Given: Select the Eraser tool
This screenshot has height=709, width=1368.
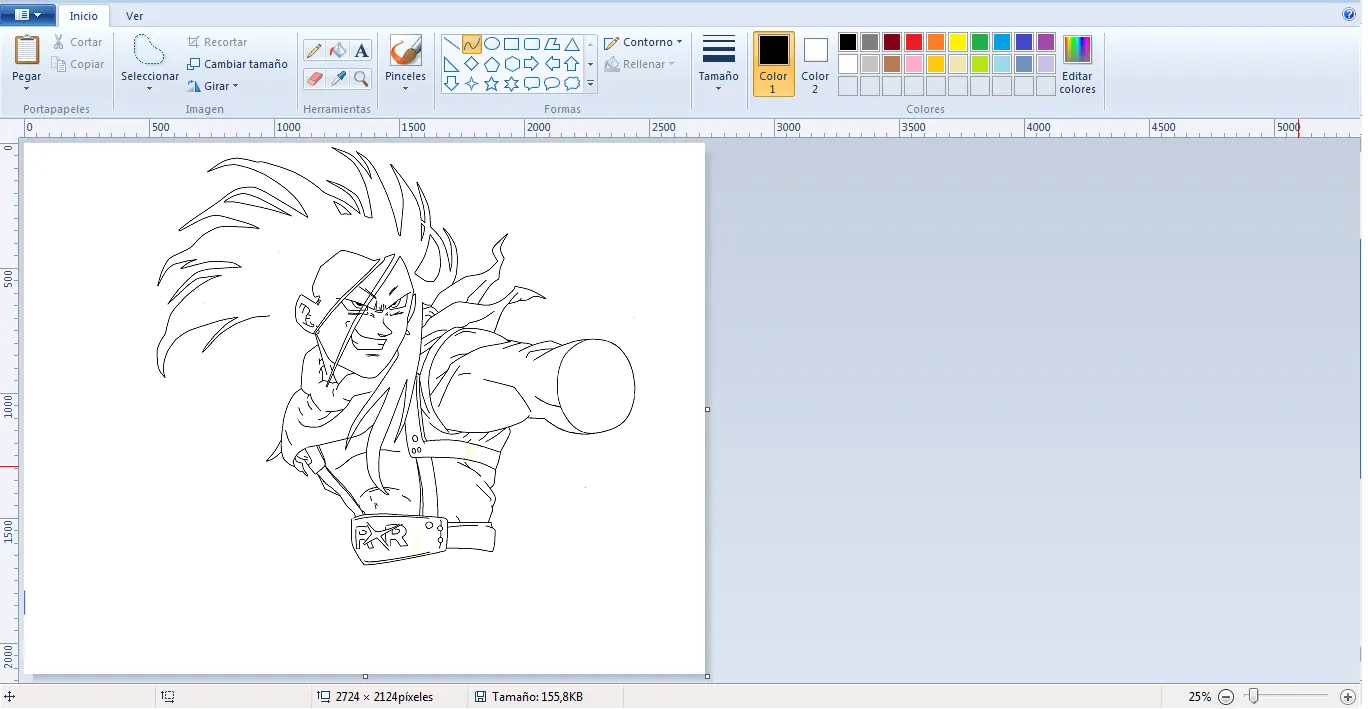Looking at the screenshot, I should point(314,78).
